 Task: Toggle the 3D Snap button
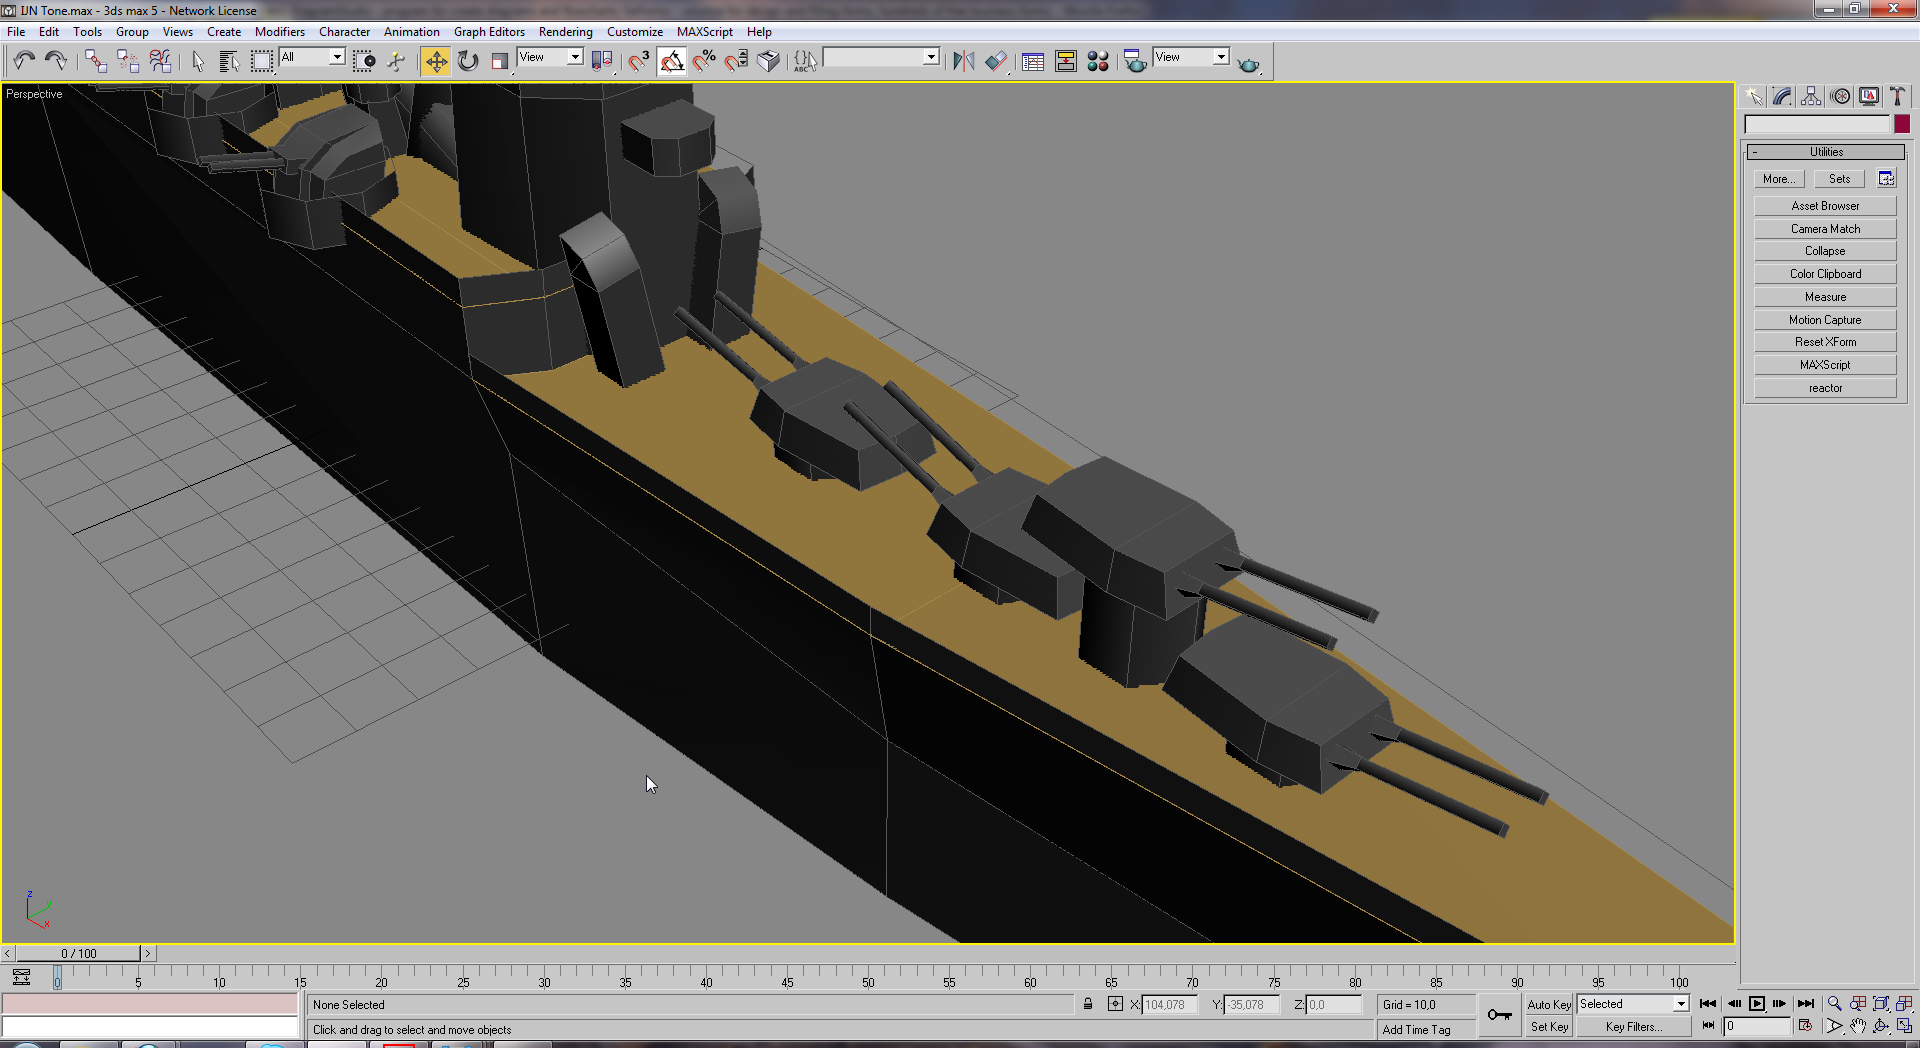(639, 62)
